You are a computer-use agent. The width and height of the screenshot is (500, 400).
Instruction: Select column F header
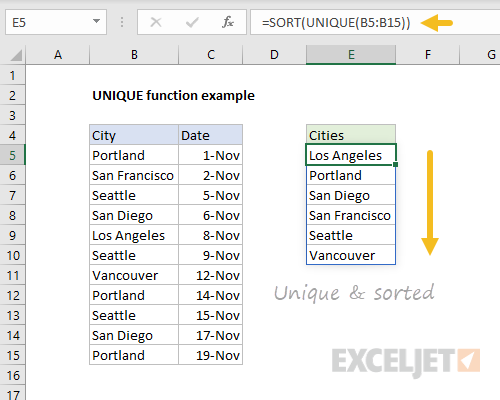coord(428,54)
